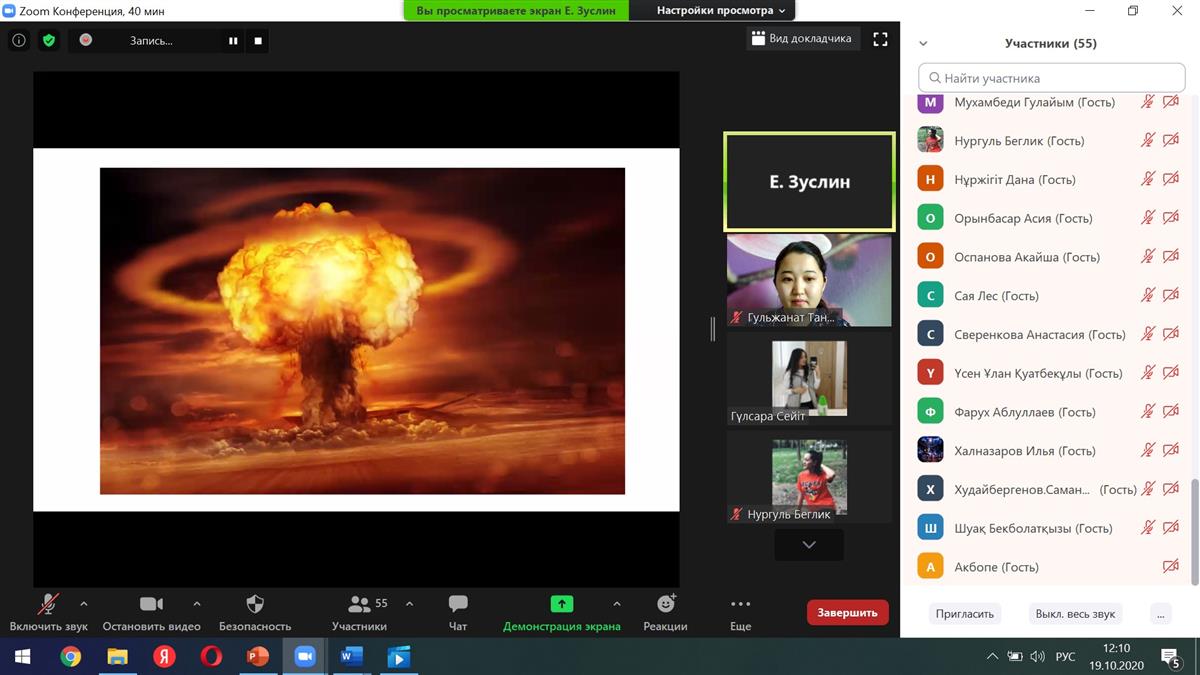
Task: Open the Security shield options
Action: (x=255, y=611)
